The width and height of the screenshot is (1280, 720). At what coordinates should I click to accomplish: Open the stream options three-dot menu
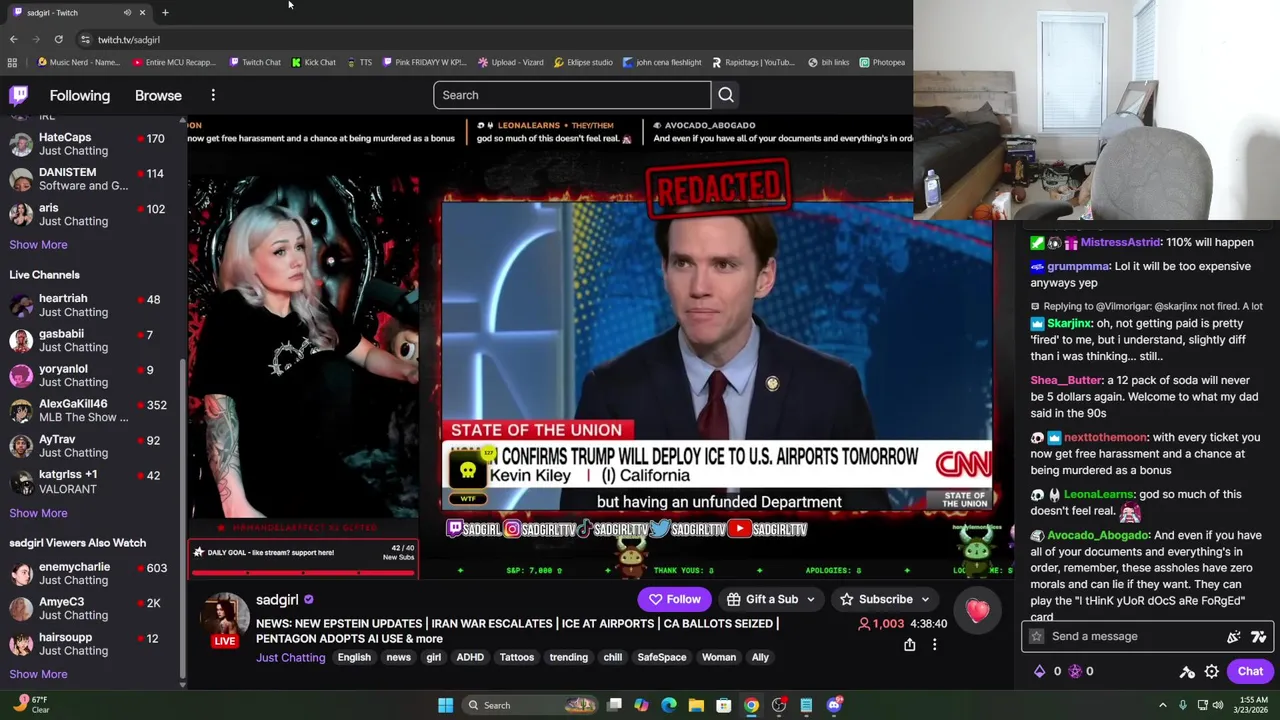(934, 645)
